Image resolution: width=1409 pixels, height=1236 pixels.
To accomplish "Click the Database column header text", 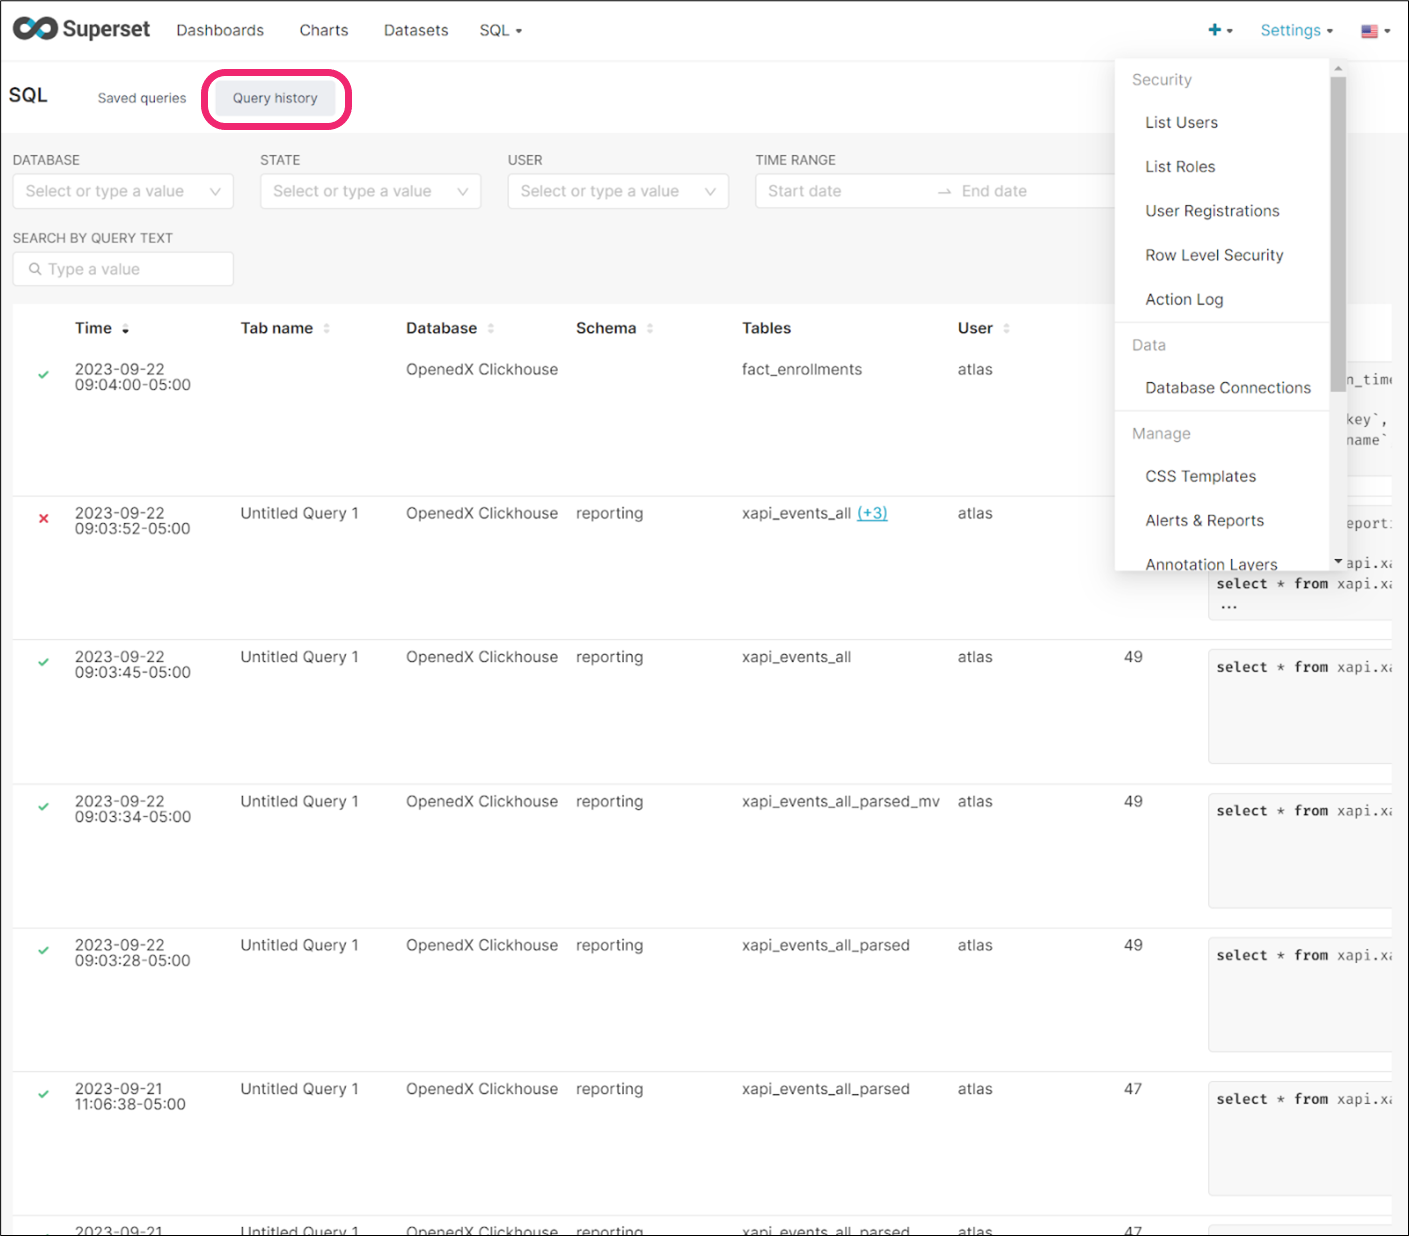I will click(x=441, y=328).
